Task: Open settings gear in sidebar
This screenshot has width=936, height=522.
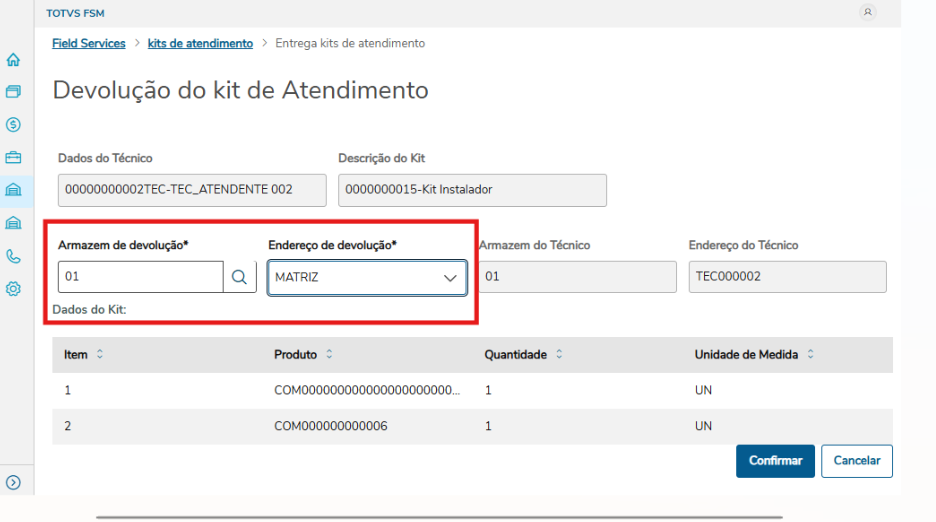Action: [13, 289]
